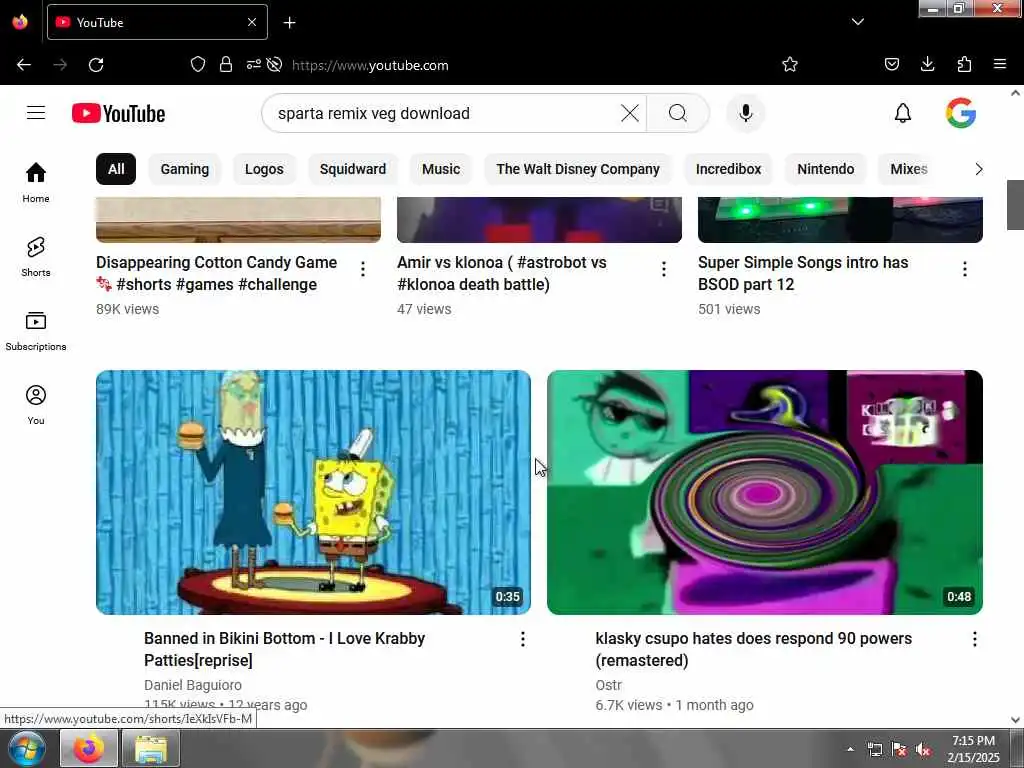Click the muted volume tray icon
1024x768 pixels.
923,750
